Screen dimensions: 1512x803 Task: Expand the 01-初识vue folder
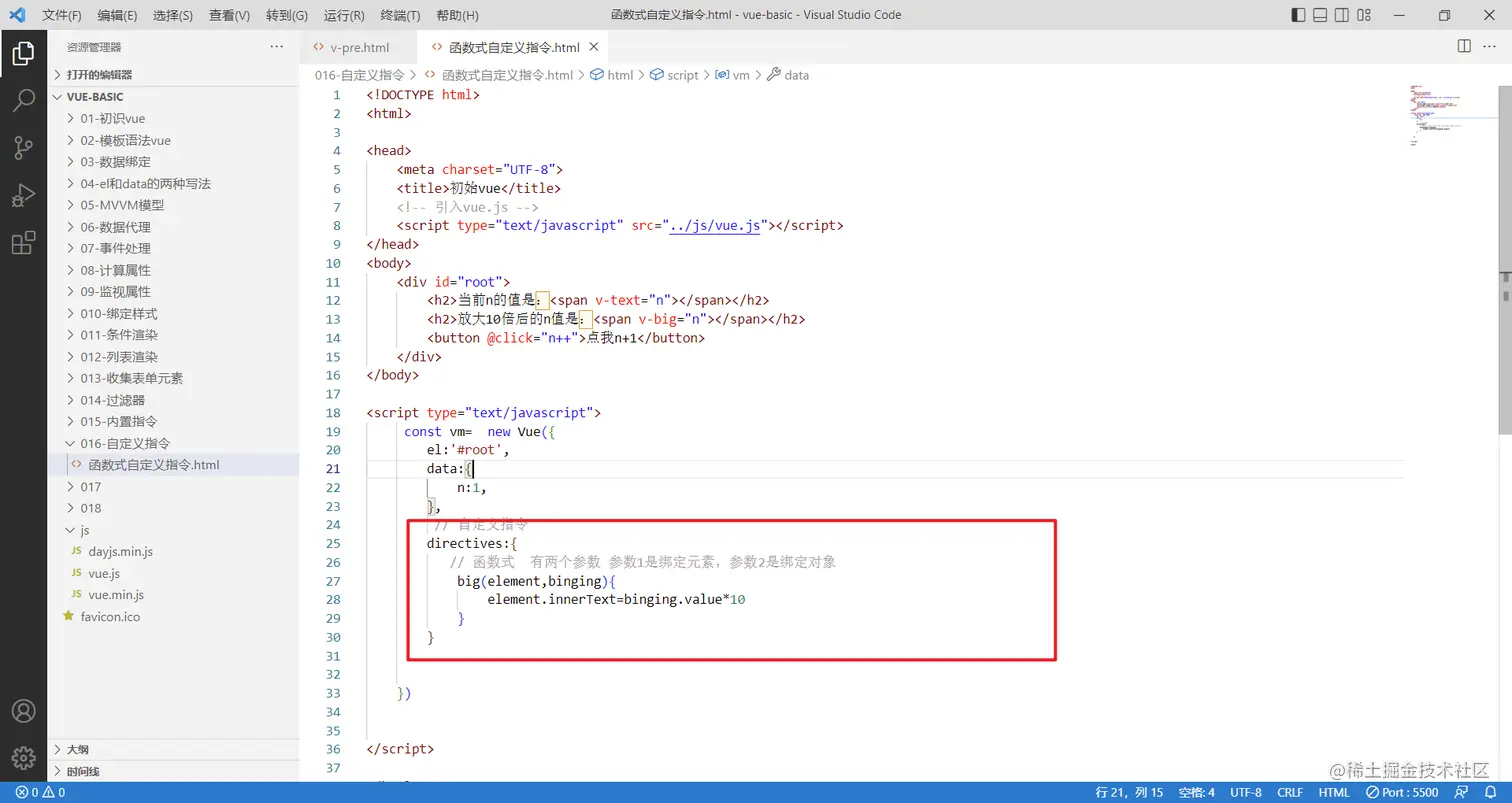coord(173,119)
